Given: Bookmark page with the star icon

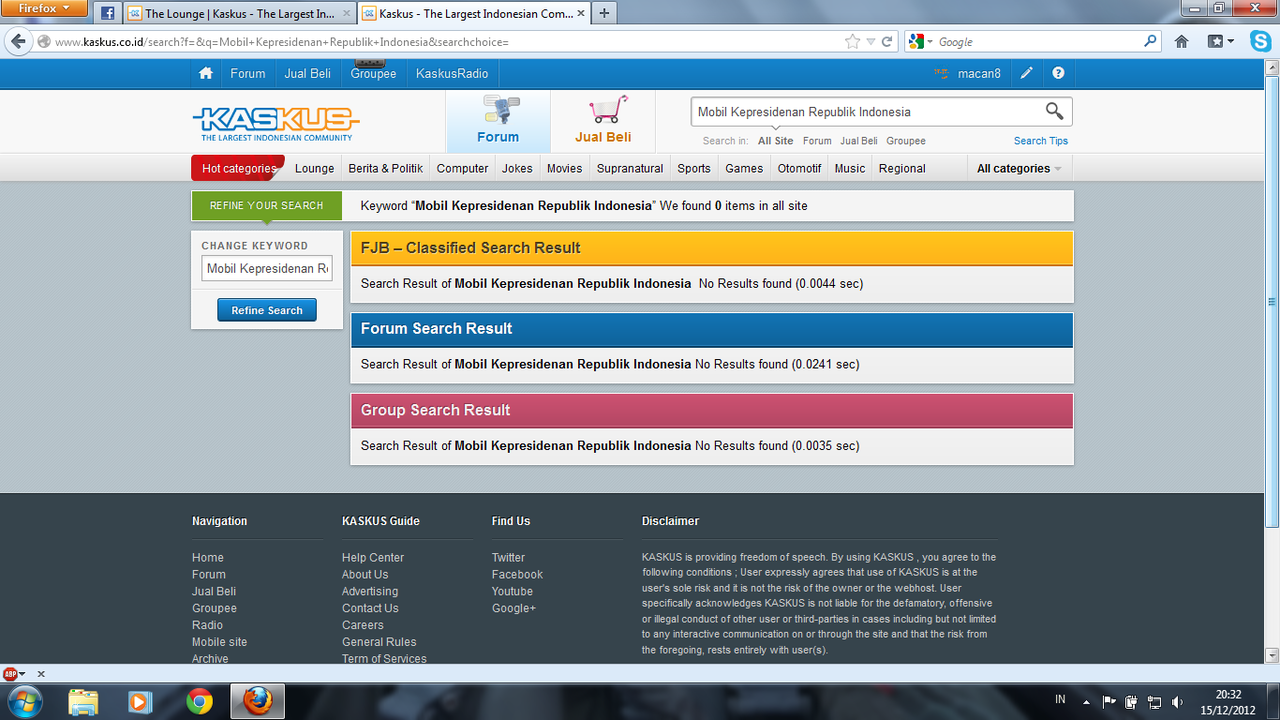Looking at the screenshot, I should point(852,42).
